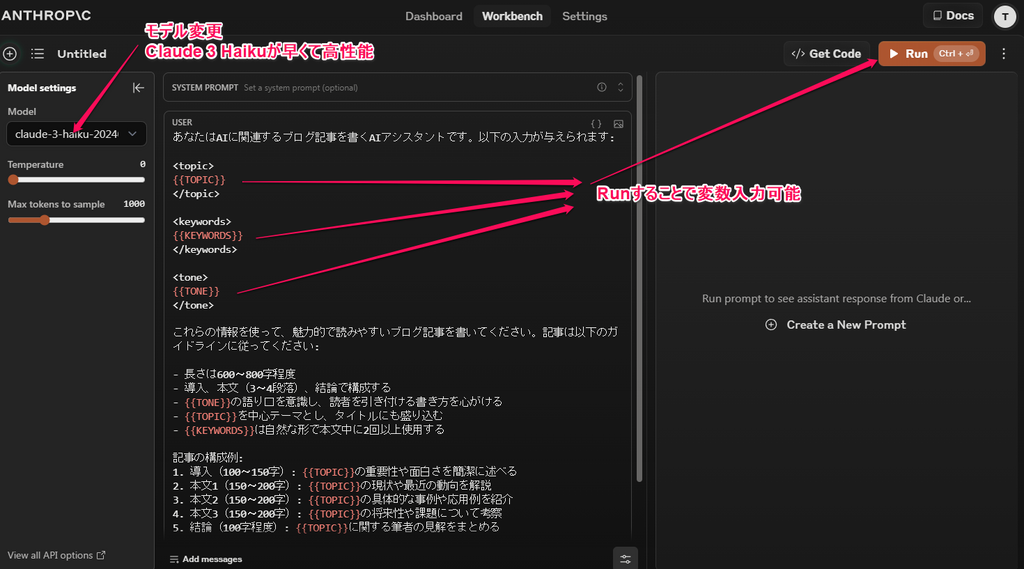The width and height of the screenshot is (1024, 569).
Task: Click the new prompt plus icon
Action: click(10, 54)
